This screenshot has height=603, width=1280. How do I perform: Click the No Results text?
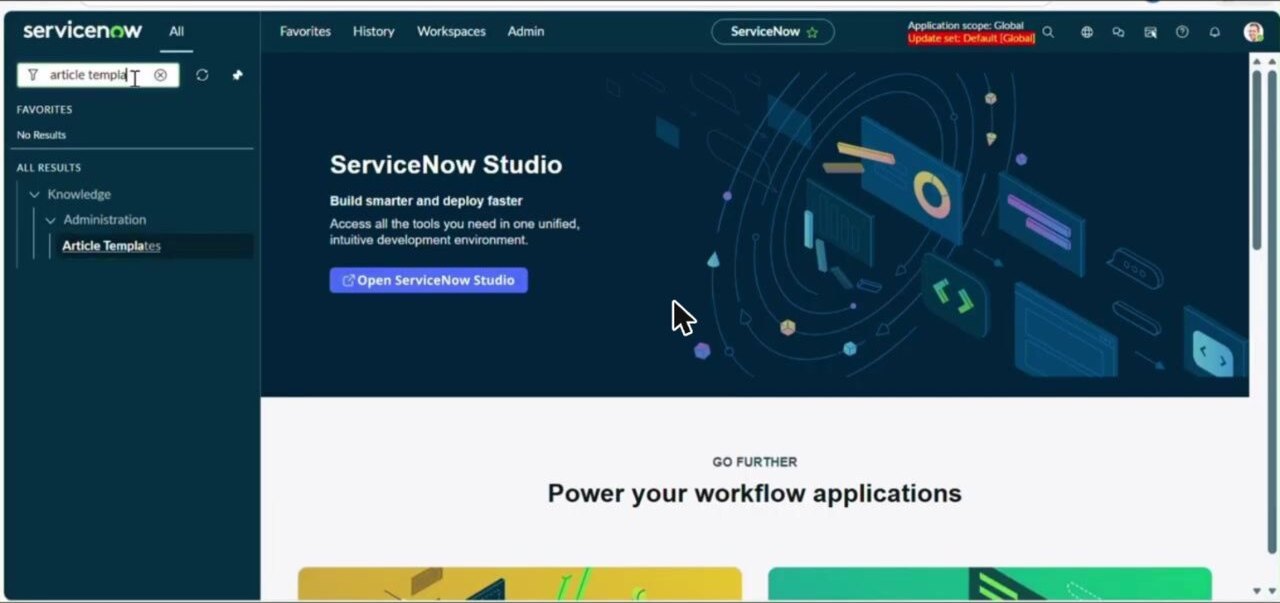pyautogui.click(x=41, y=135)
